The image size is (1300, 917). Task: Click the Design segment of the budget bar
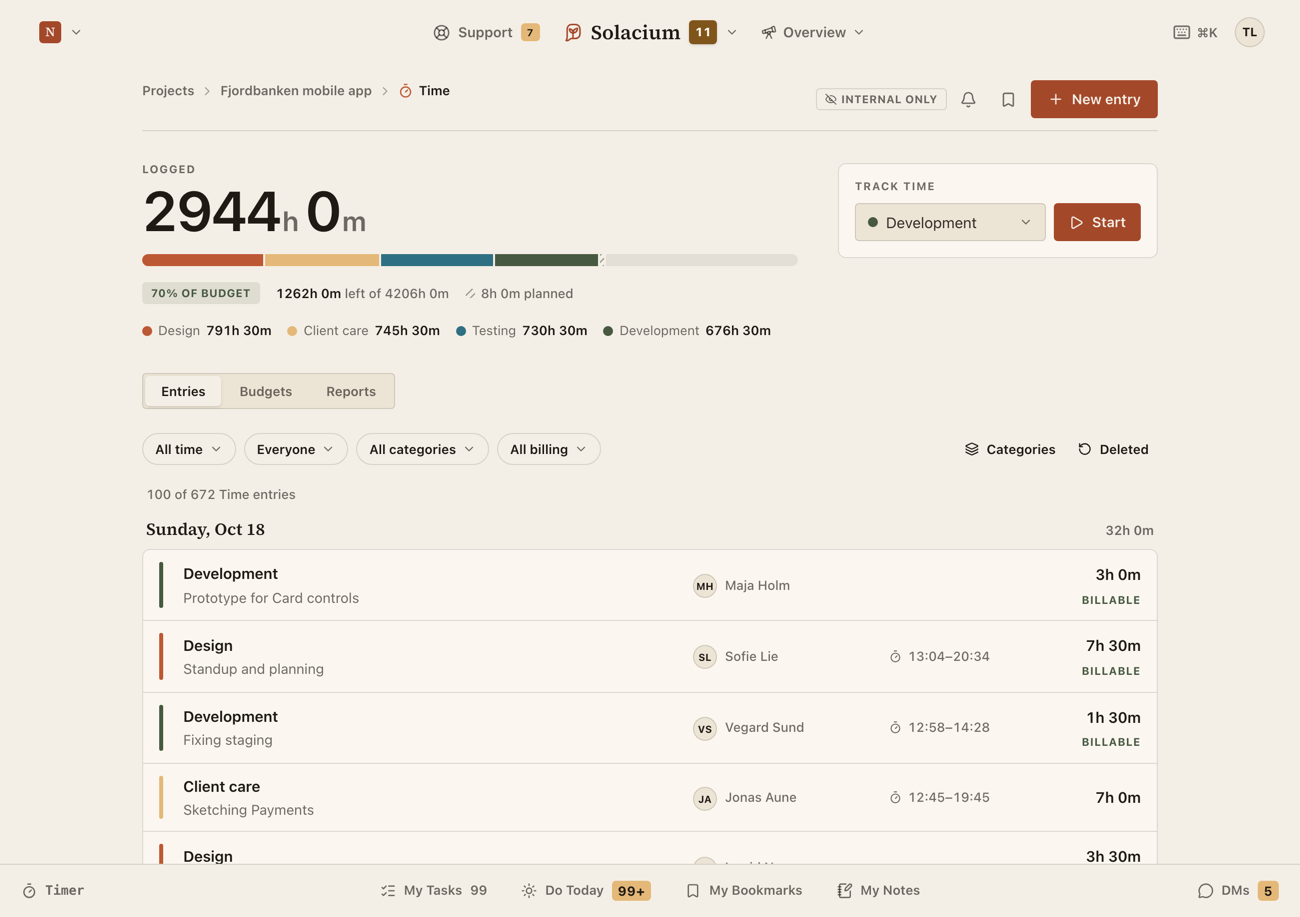tap(203, 260)
